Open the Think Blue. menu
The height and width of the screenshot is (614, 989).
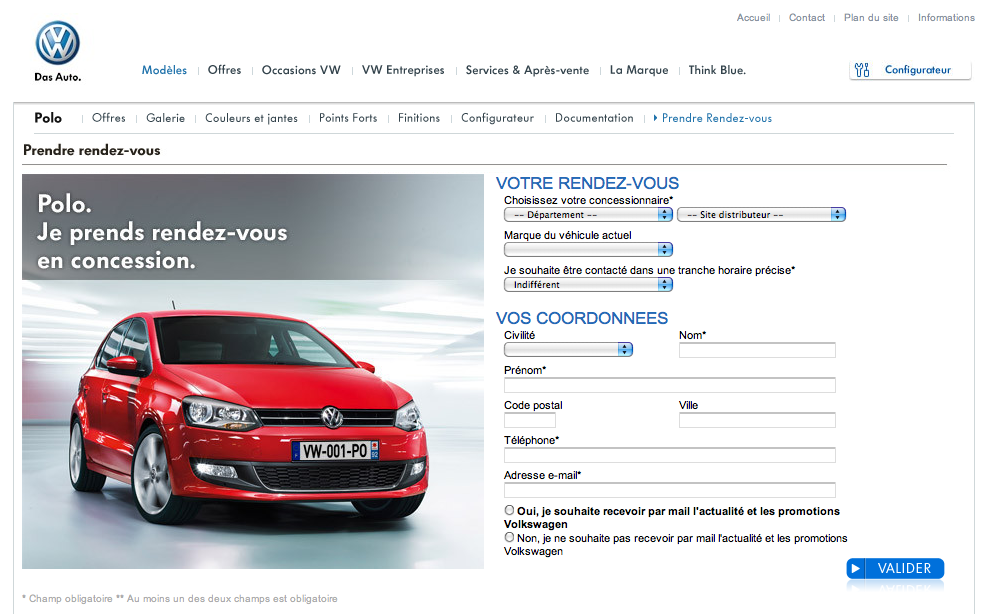point(717,70)
